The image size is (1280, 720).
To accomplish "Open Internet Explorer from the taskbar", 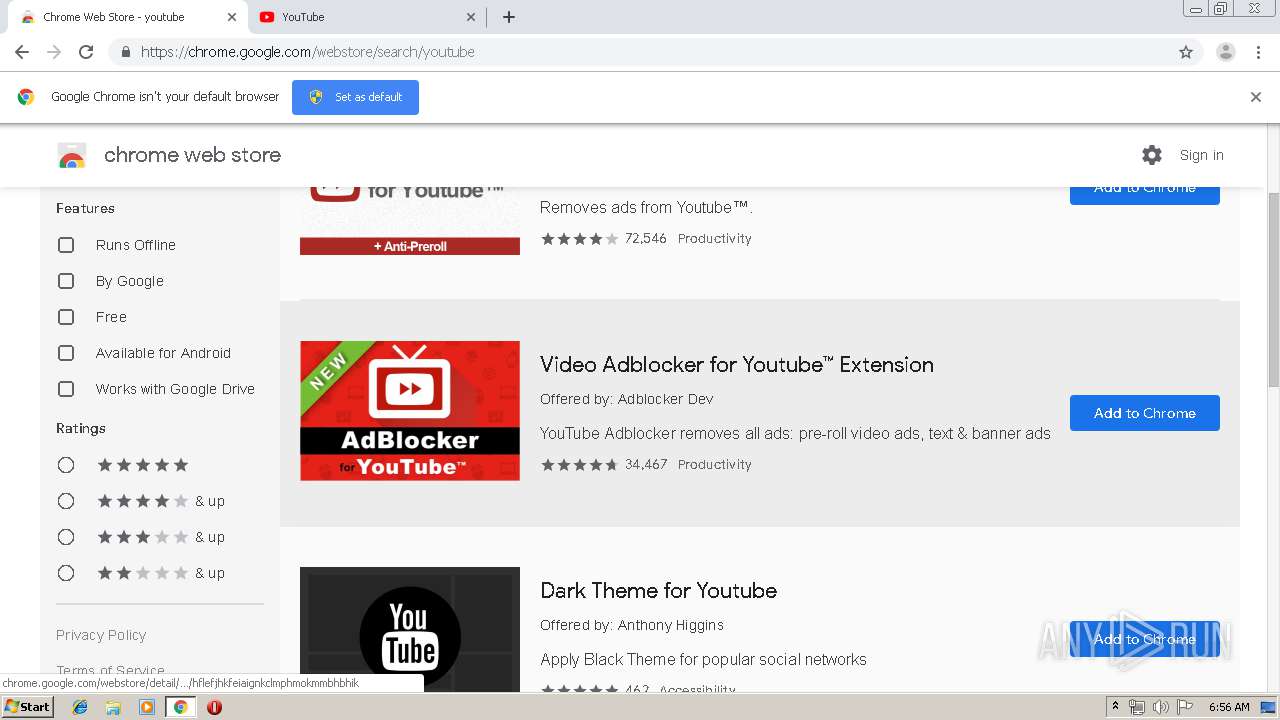I will click(x=80, y=707).
